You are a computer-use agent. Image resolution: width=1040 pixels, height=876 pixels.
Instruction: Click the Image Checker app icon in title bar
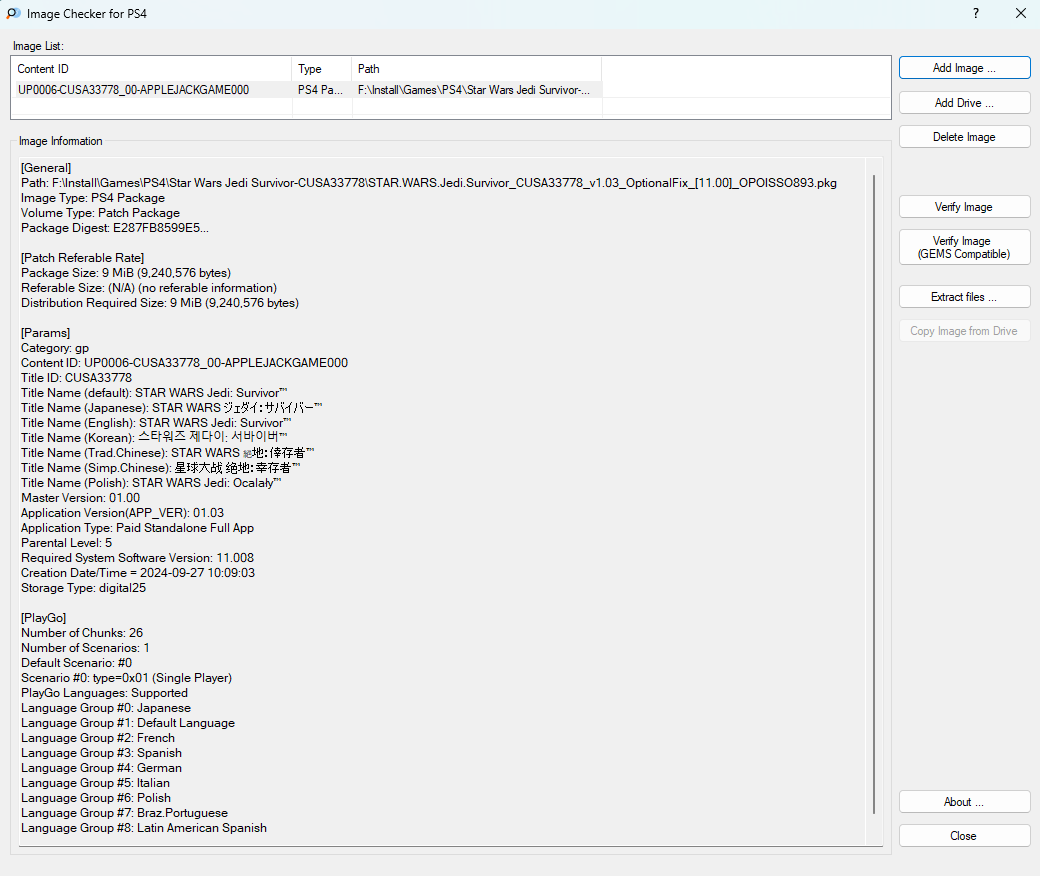tap(14, 14)
